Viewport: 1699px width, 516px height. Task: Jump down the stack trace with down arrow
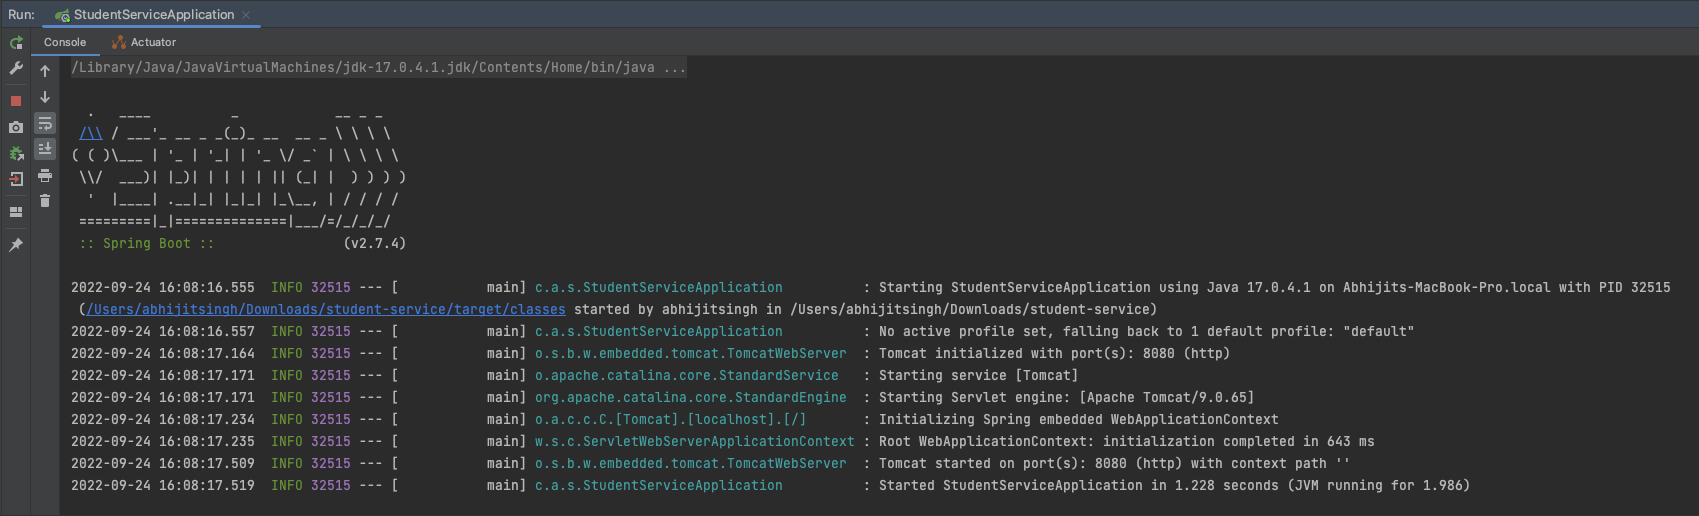point(45,97)
